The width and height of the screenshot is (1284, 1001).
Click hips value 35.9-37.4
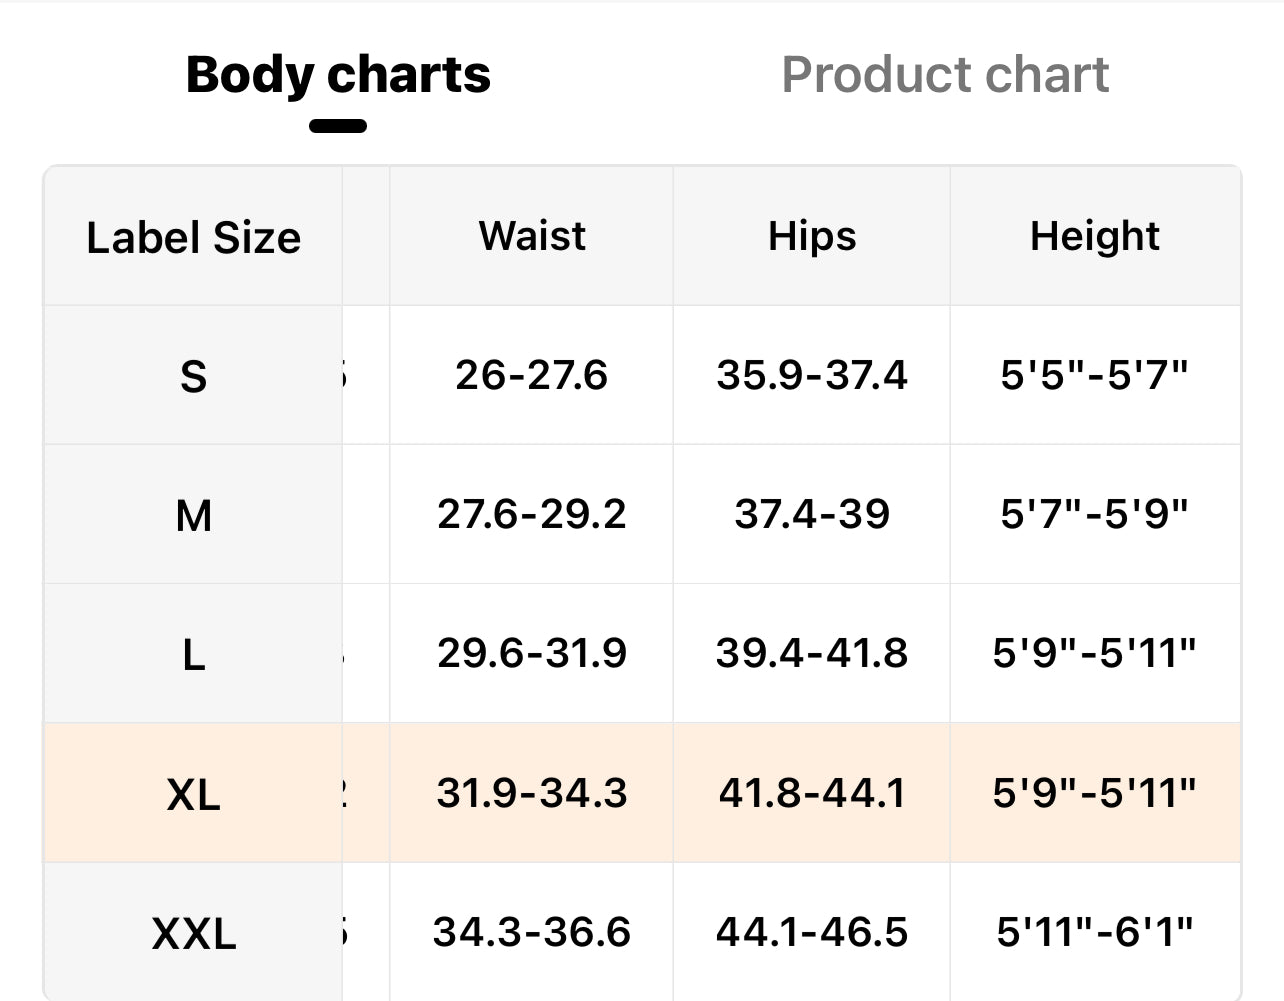pyautogui.click(x=812, y=375)
